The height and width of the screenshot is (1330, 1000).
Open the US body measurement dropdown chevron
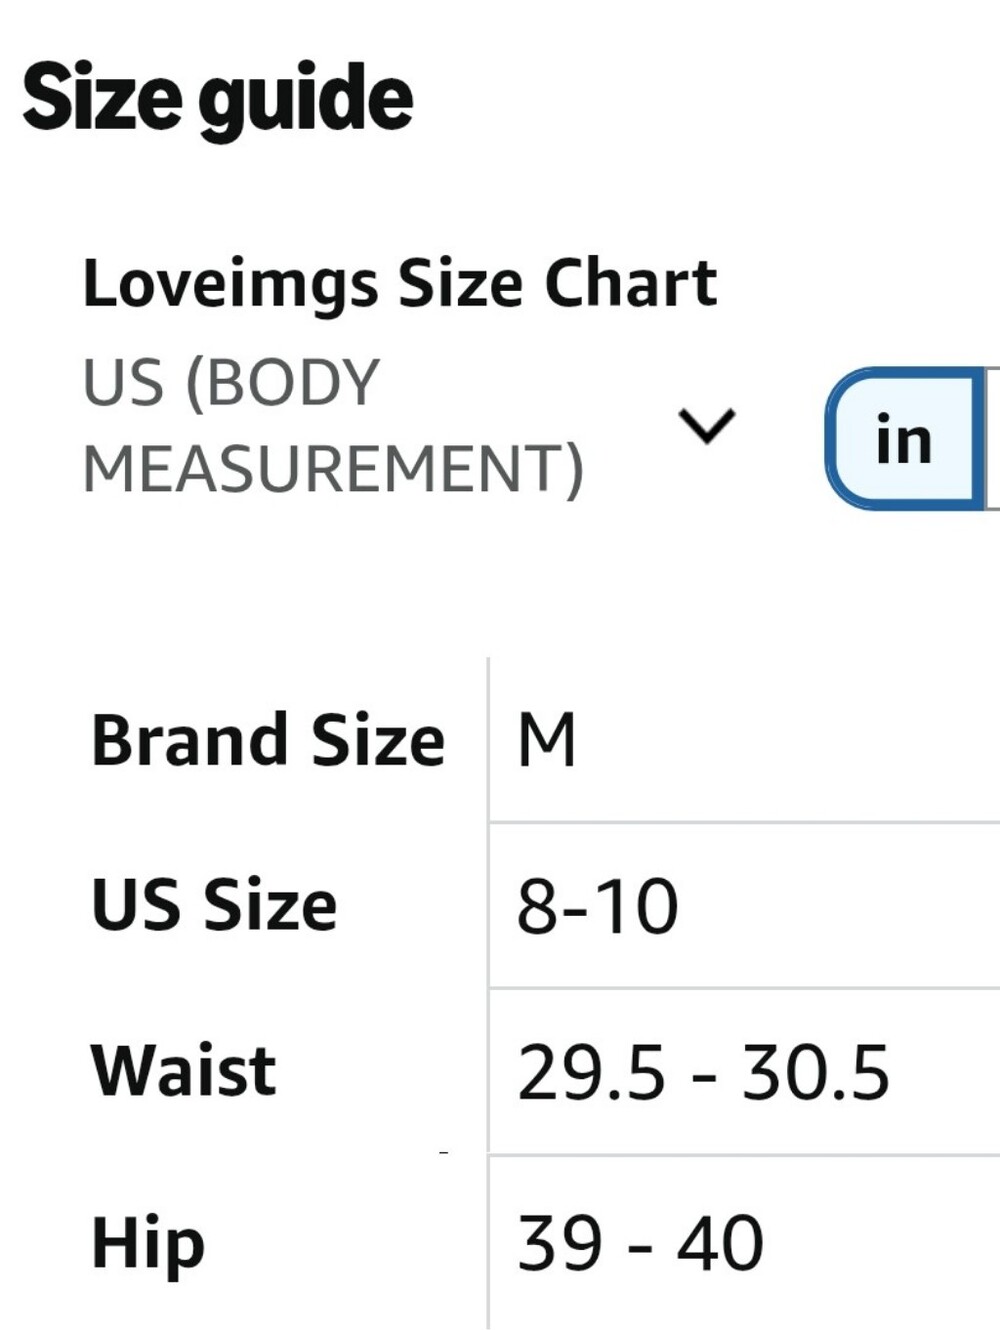[707, 425]
